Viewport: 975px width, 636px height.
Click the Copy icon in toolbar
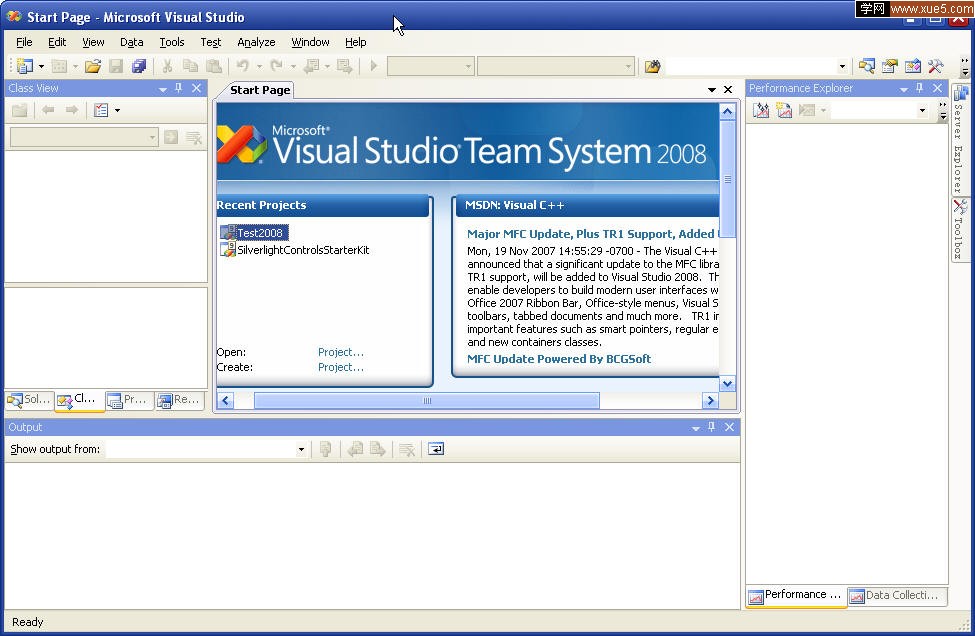click(190, 66)
